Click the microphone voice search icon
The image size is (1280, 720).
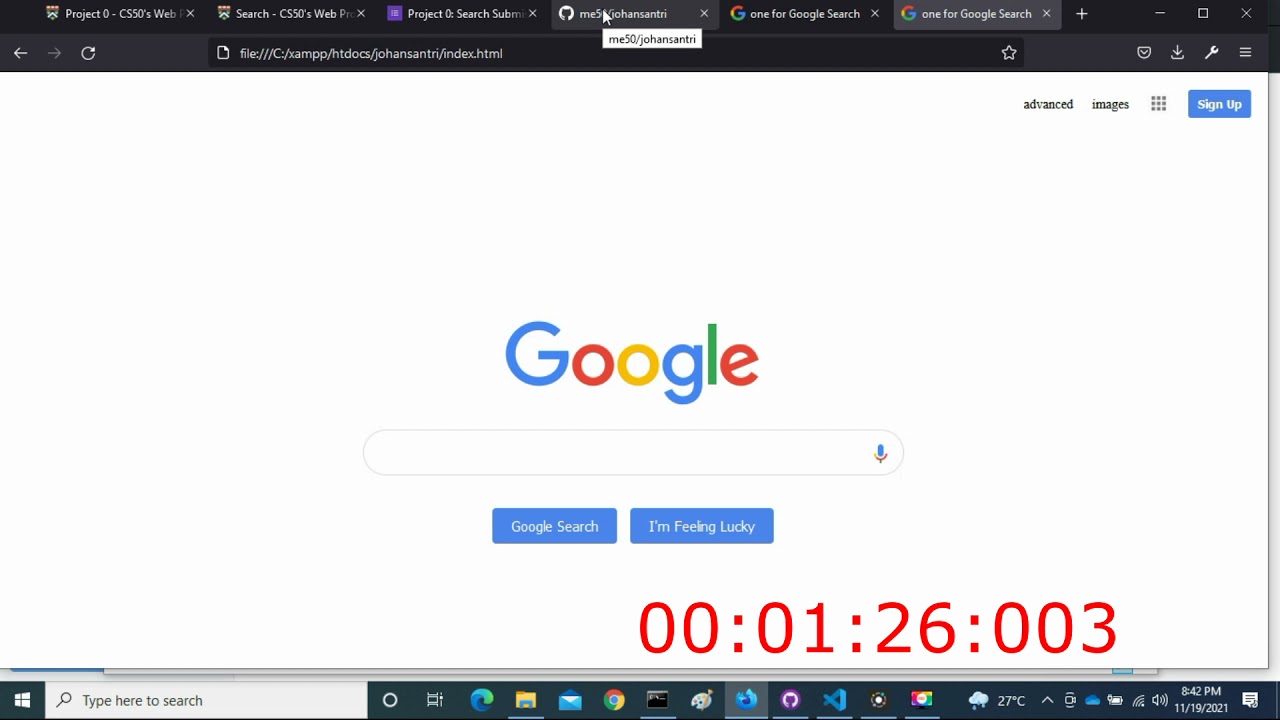(880, 454)
